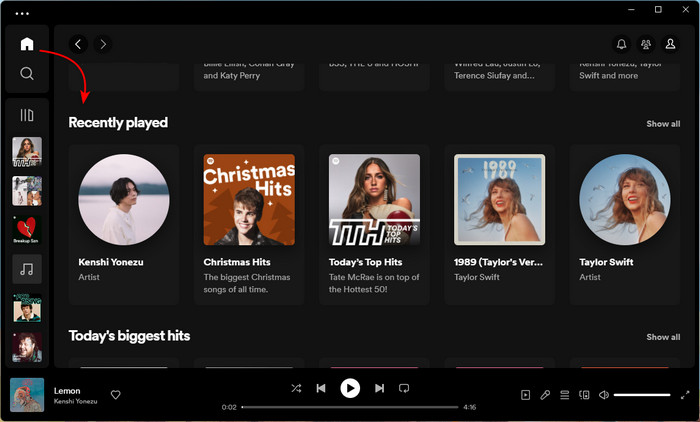Click the song title Lemon

(x=67, y=391)
